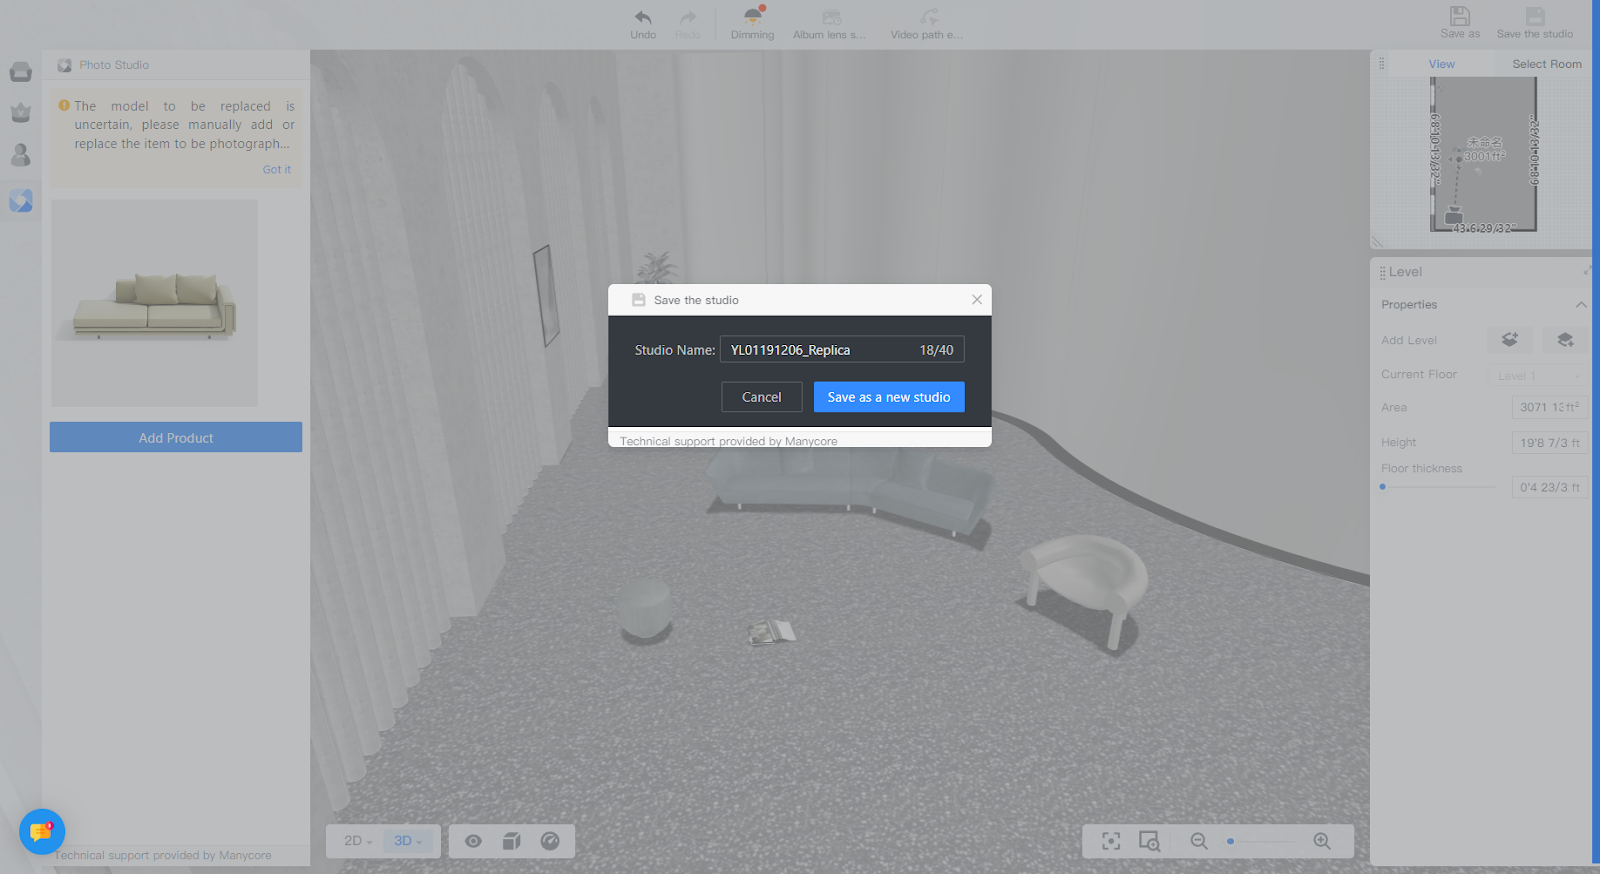Click the Level panel header

[1405, 272]
